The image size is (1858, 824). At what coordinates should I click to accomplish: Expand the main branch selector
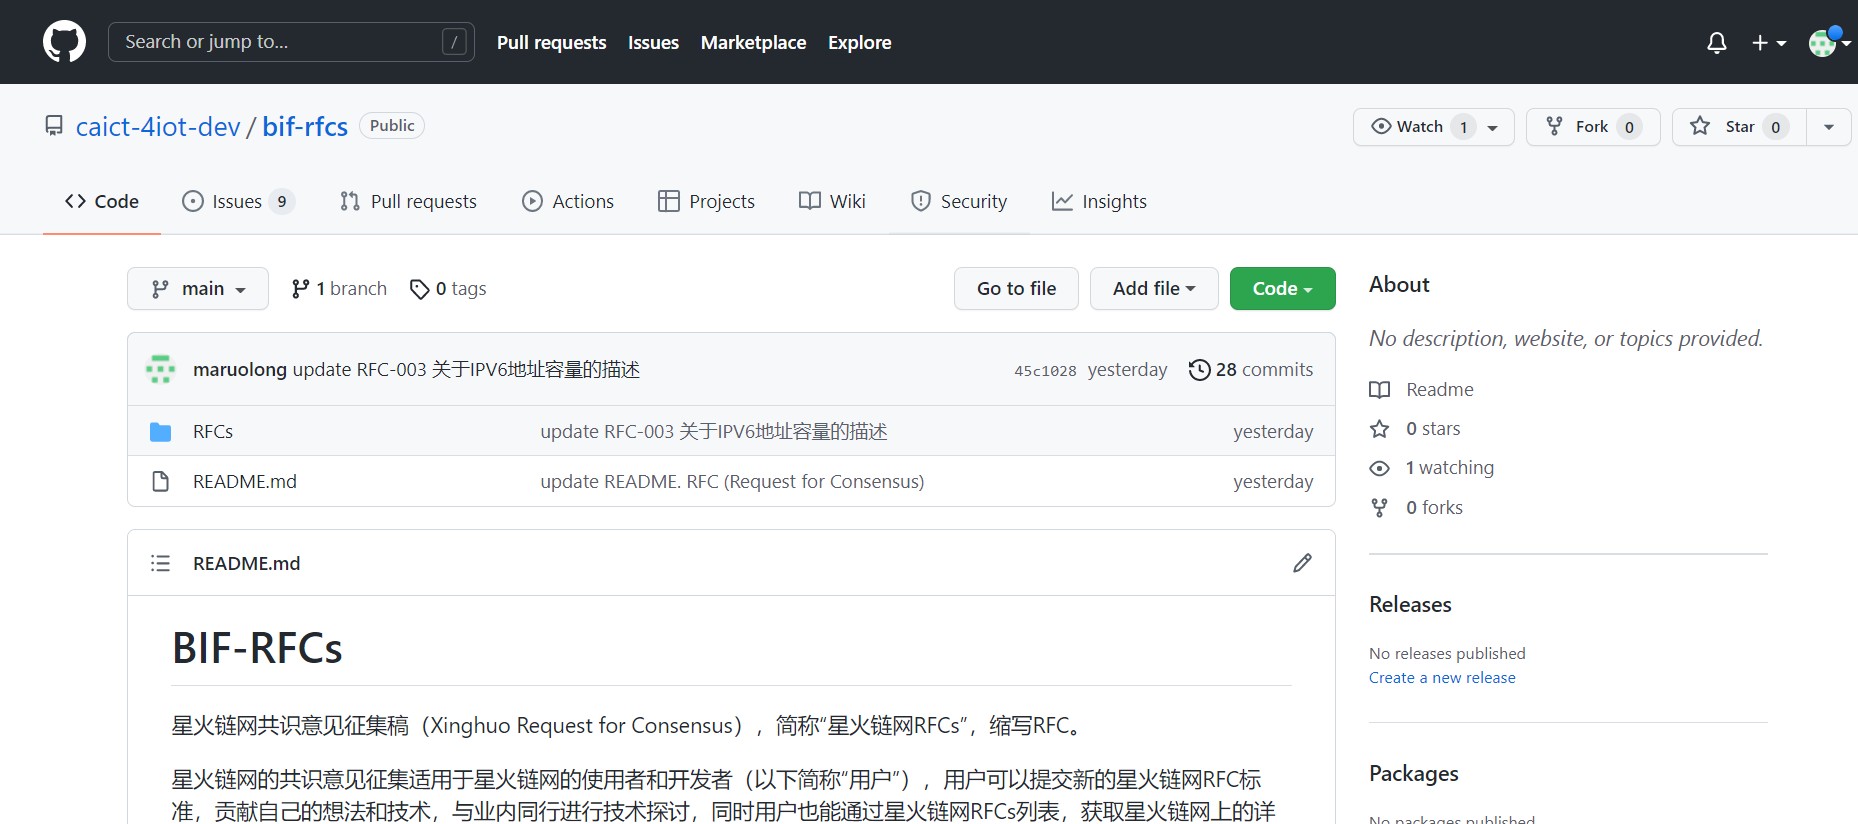[198, 289]
